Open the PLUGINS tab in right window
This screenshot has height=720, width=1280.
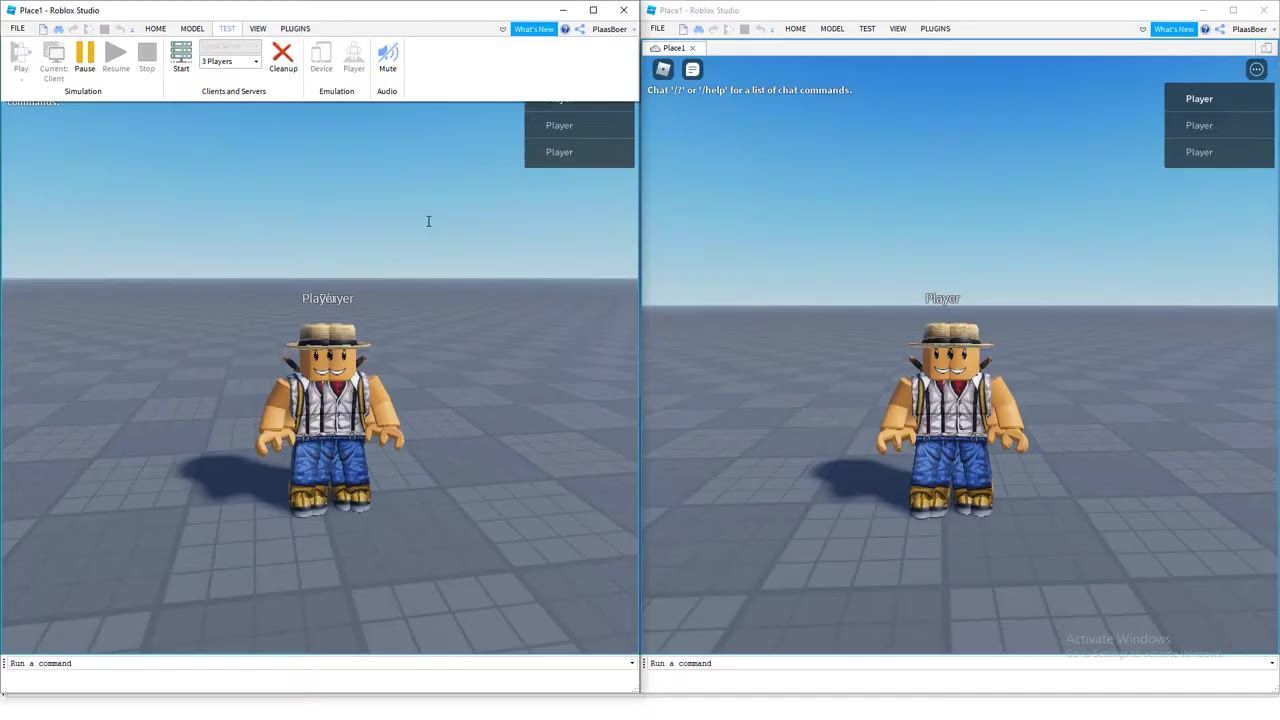935,29
